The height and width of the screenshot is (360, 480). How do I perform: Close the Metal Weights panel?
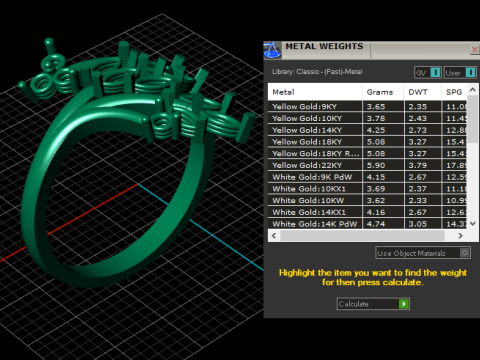click(x=474, y=50)
